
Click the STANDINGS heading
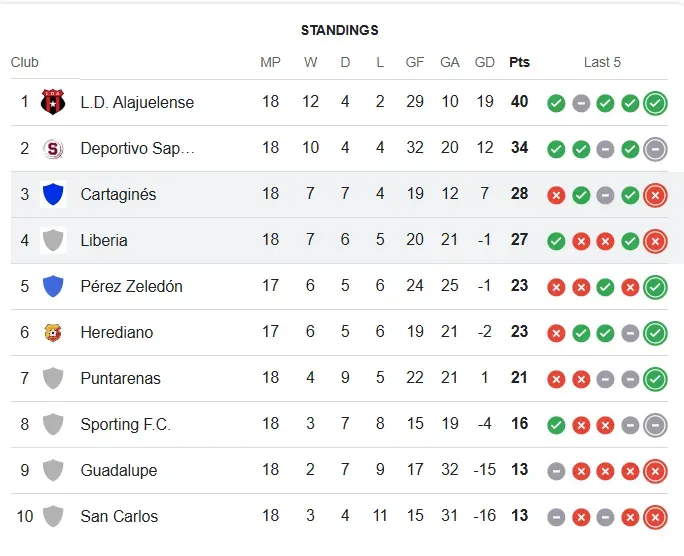click(340, 30)
